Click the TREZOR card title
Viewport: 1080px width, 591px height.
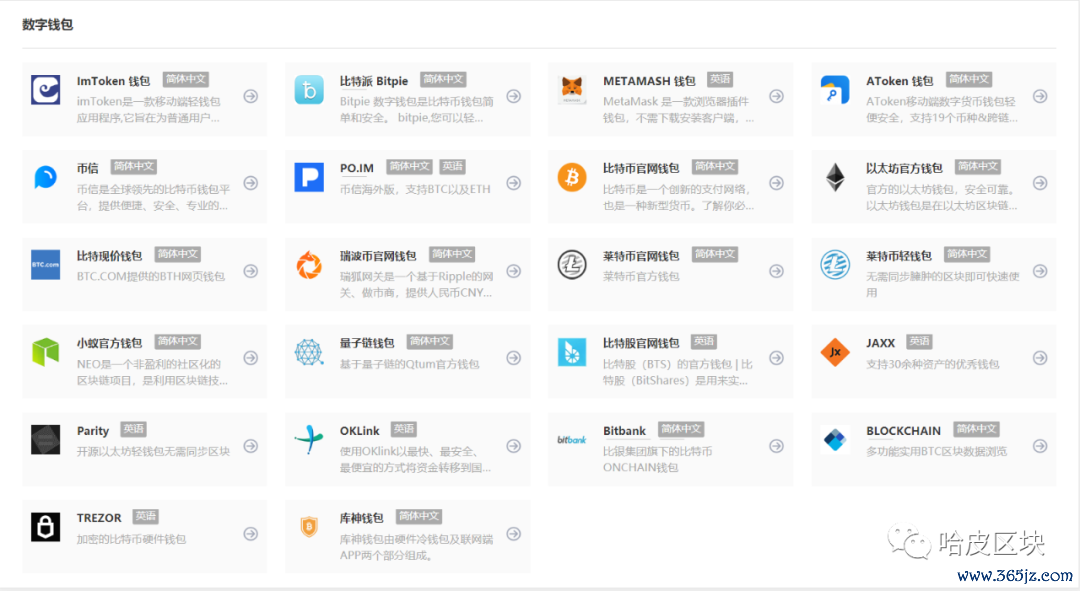pyautogui.click(x=99, y=518)
